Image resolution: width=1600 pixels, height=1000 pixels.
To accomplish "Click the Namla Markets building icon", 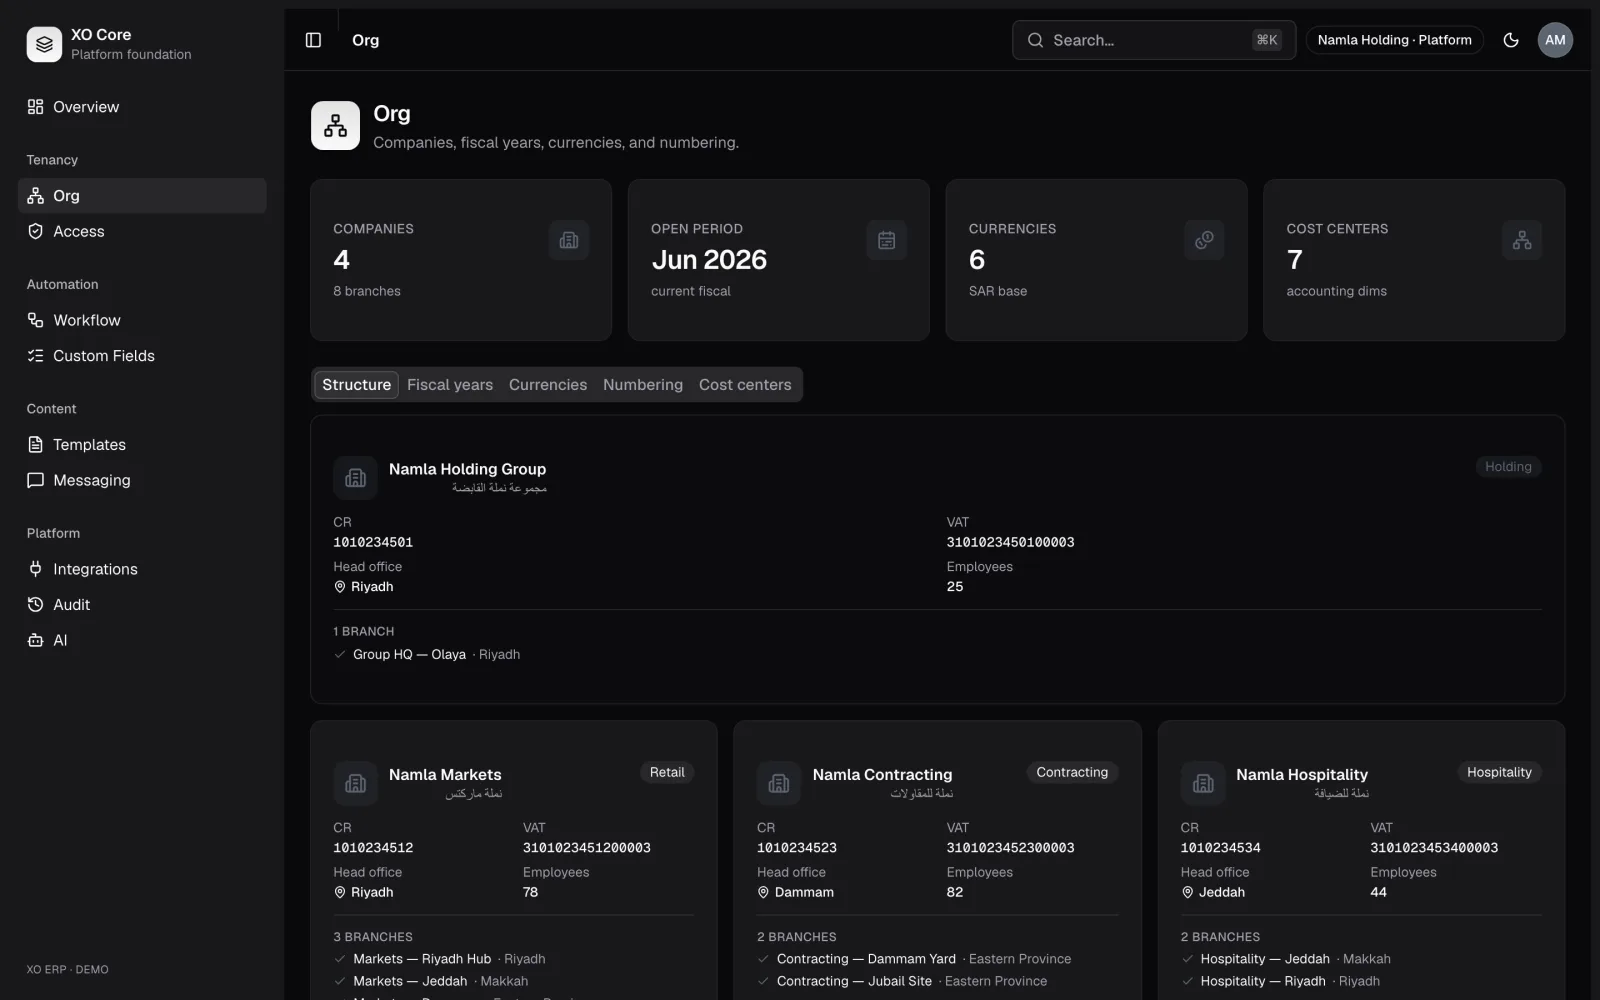I will (x=355, y=783).
